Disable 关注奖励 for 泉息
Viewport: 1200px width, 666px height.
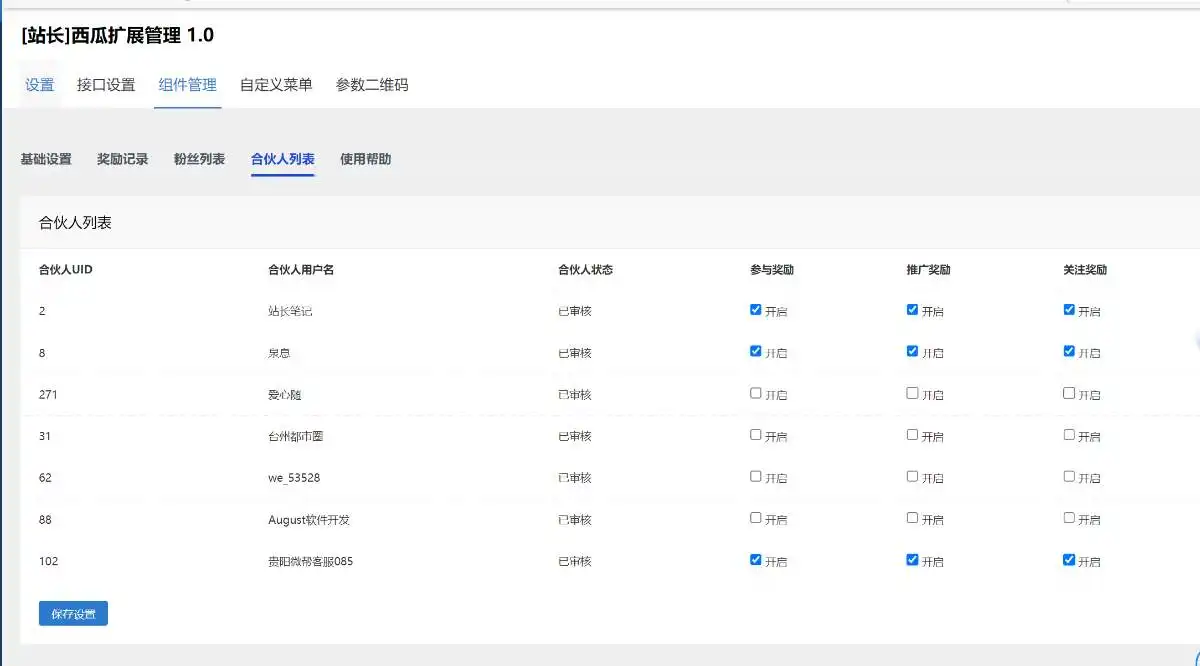pyautogui.click(x=1069, y=351)
